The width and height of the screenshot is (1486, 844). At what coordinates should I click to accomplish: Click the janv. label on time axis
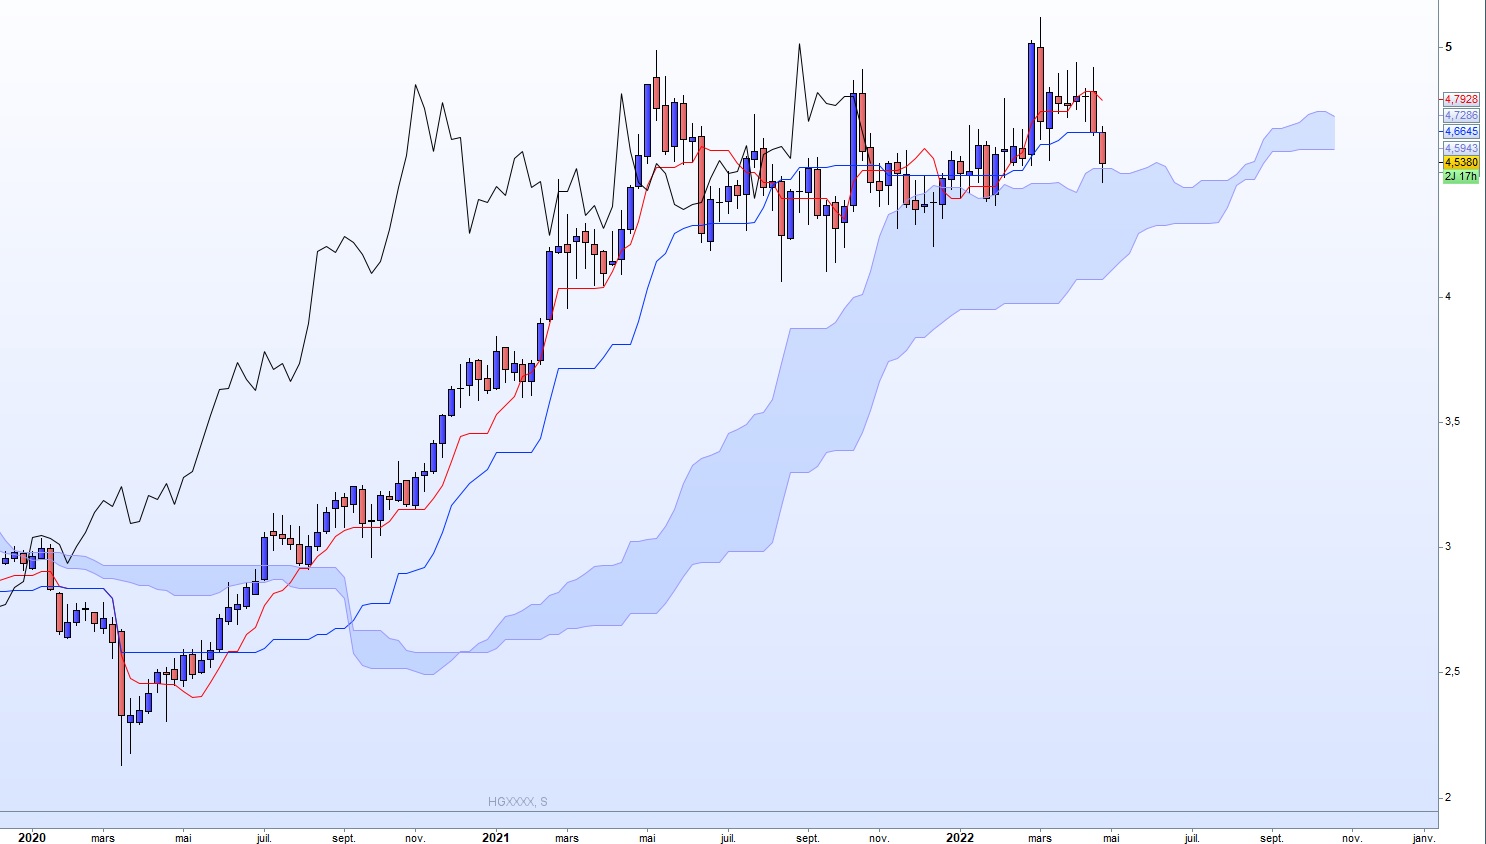click(x=1424, y=838)
